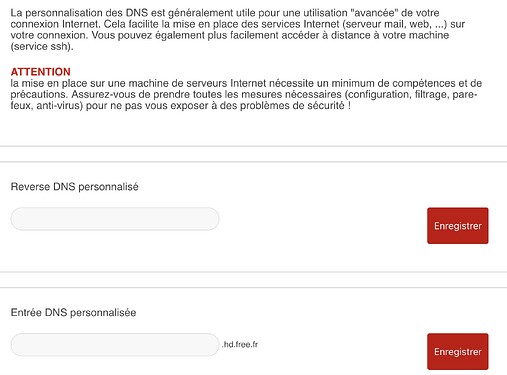Click the .hd.free.fr domain suffix text
The width and height of the screenshot is (507, 375).
[240, 344]
